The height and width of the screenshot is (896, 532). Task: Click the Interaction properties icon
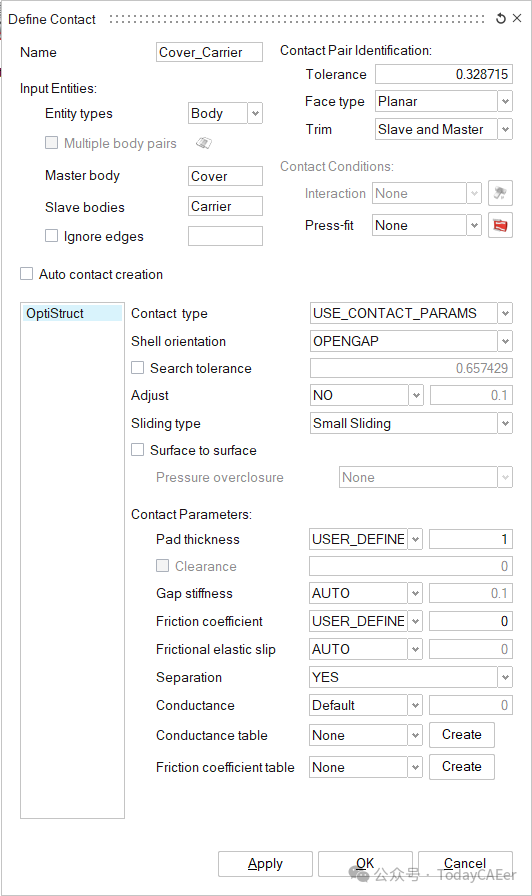[x=501, y=193]
